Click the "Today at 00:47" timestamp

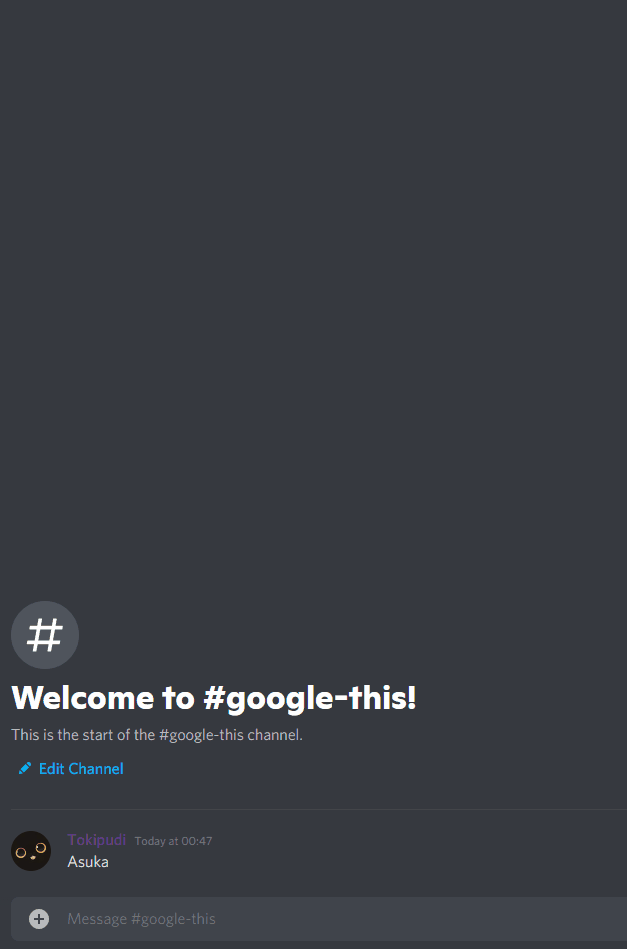pos(174,841)
